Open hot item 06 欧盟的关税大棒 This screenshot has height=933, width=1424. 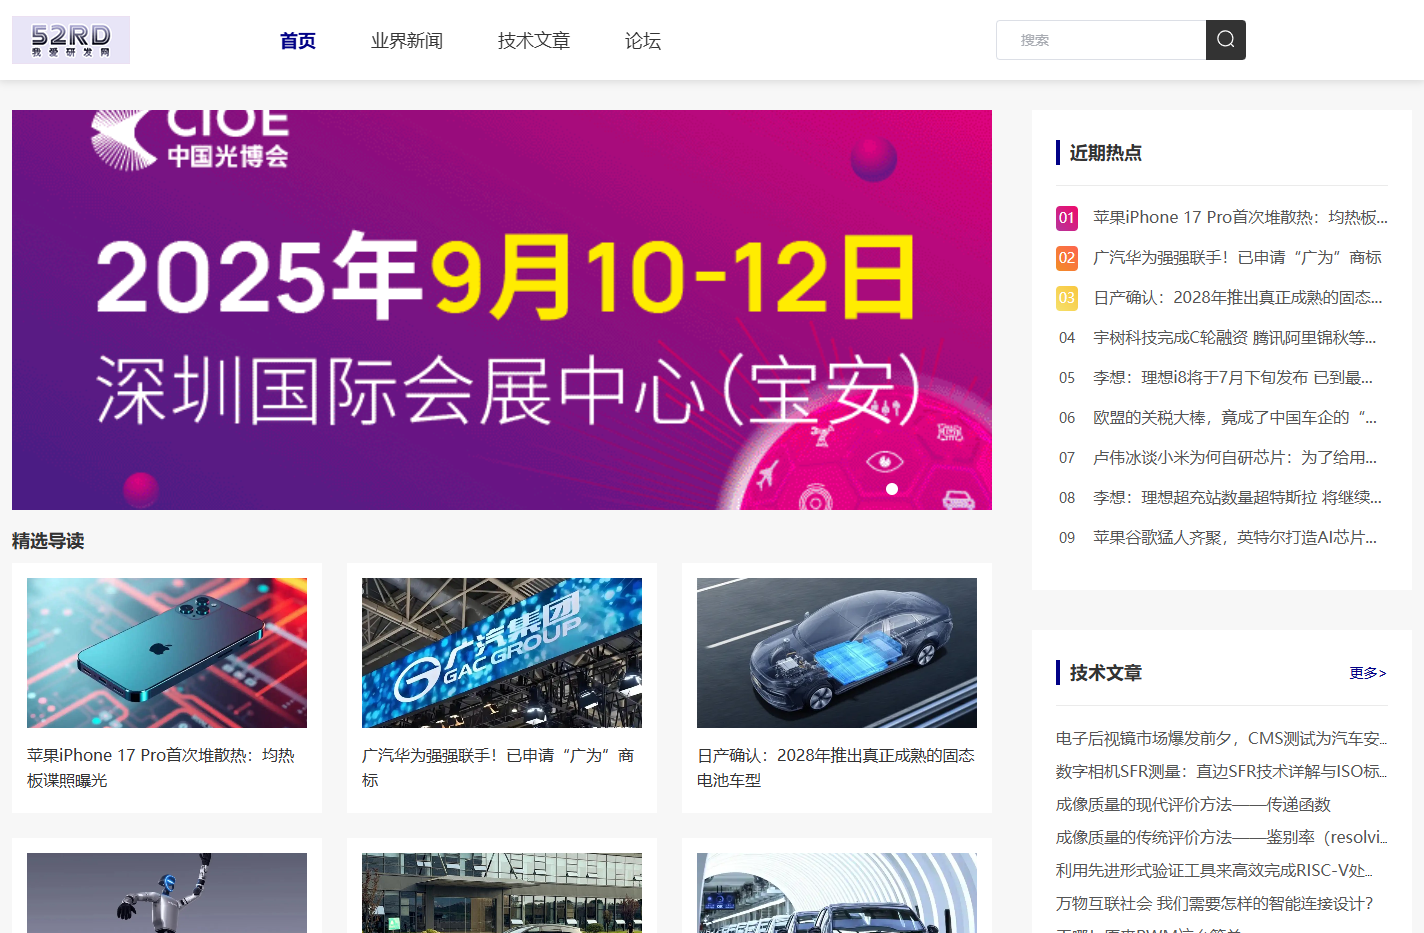(1235, 417)
